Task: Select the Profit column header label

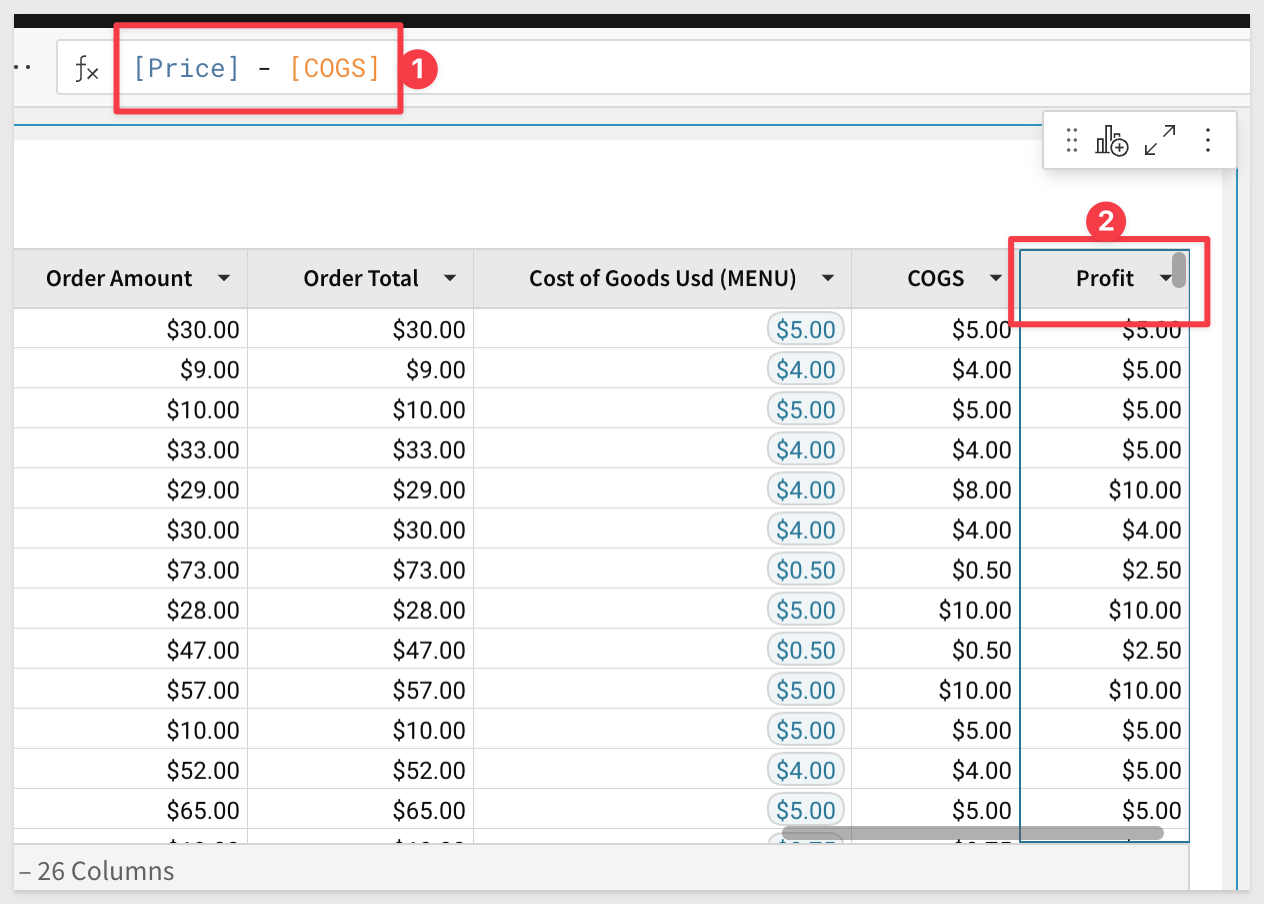Action: click(1104, 279)
